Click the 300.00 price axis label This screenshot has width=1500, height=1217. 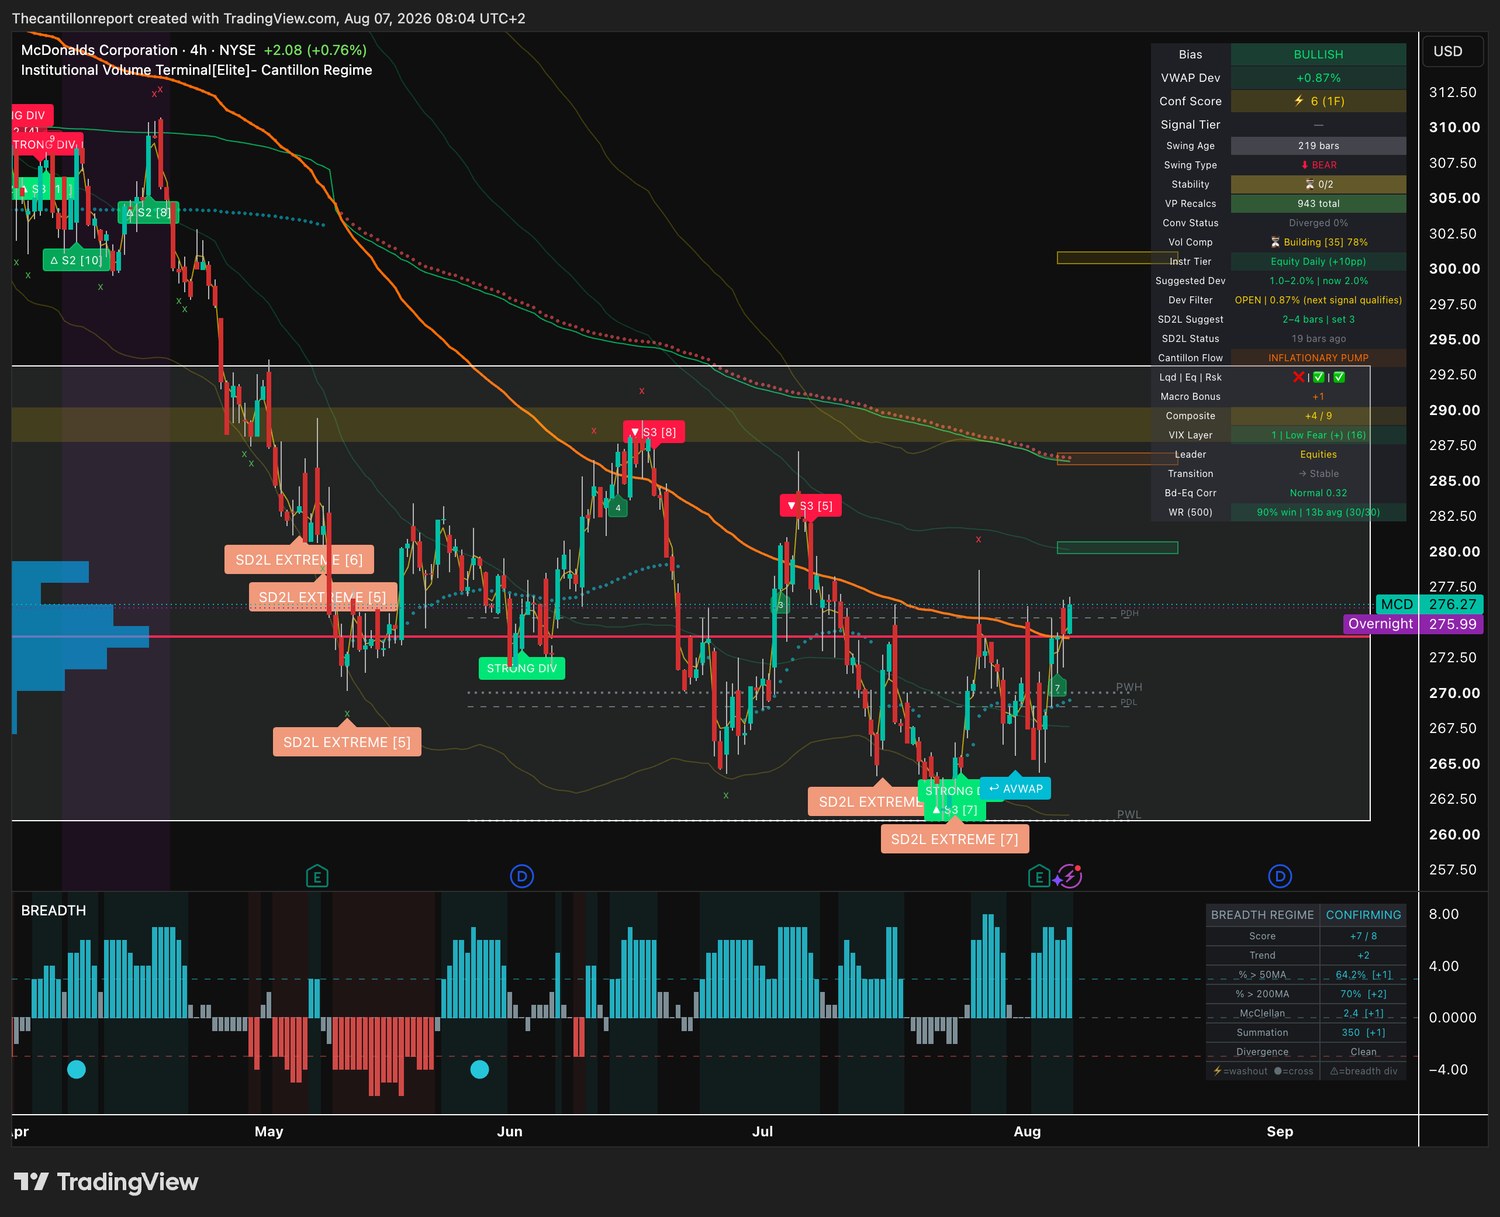tap(1454, 268)
